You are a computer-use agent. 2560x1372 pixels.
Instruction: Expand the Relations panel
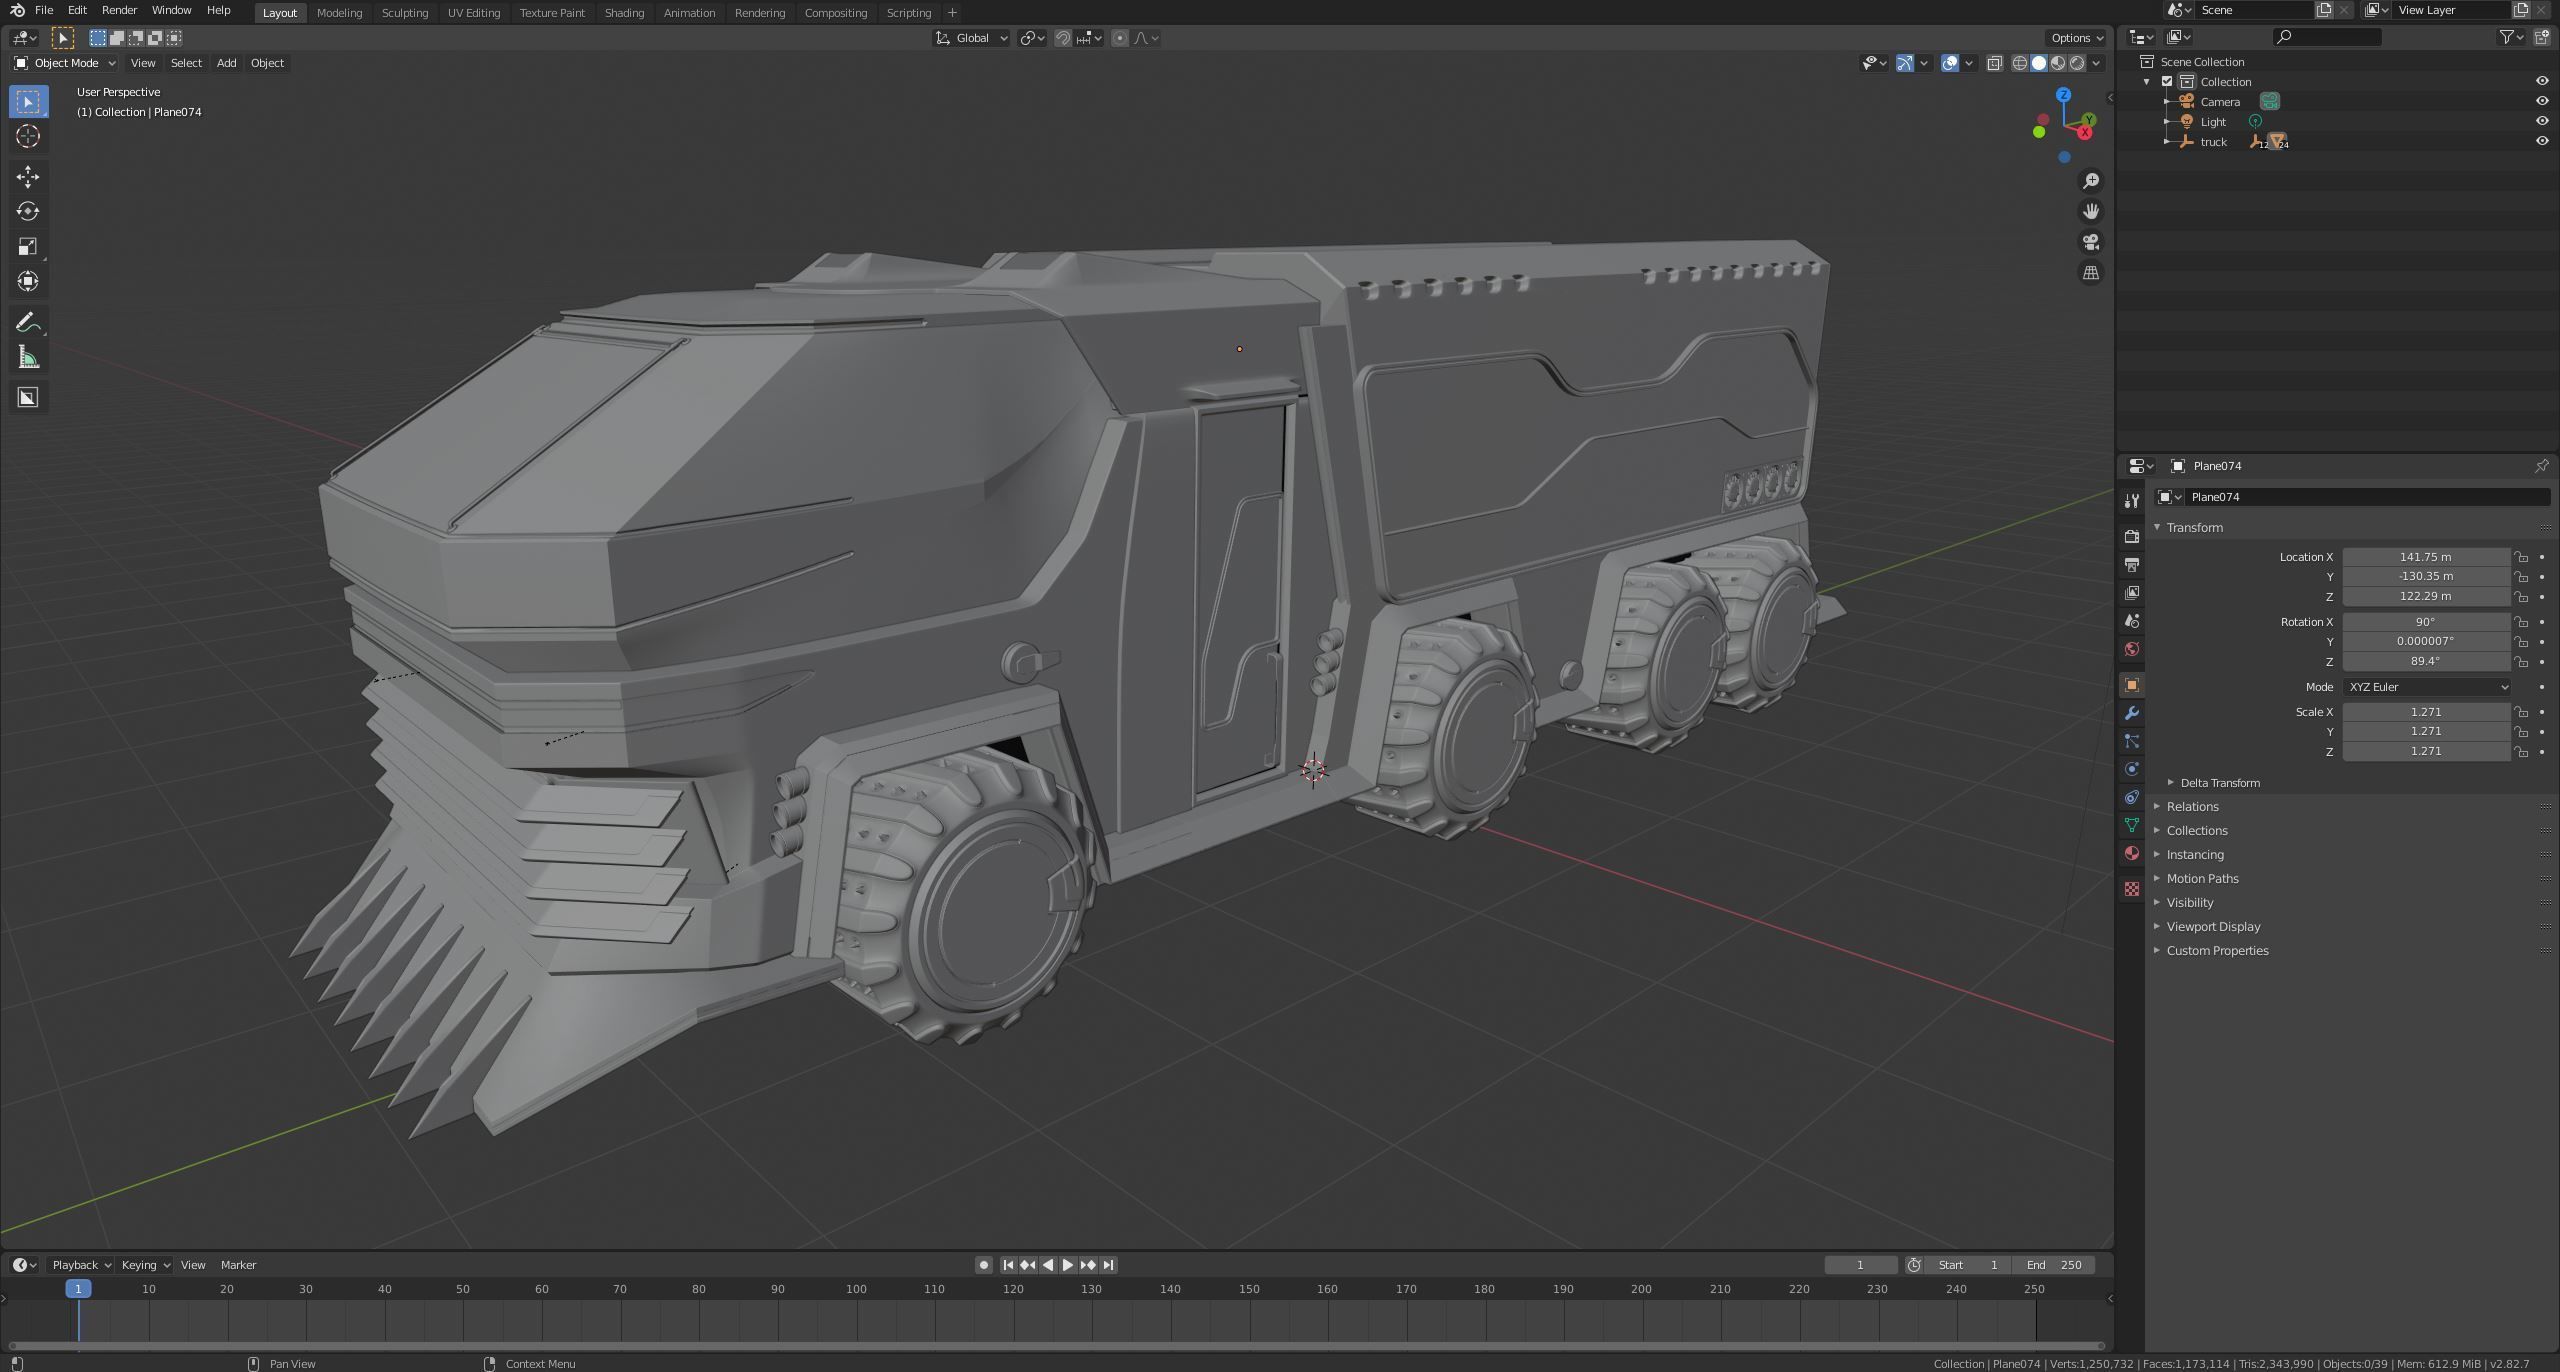click(2192, 807)
